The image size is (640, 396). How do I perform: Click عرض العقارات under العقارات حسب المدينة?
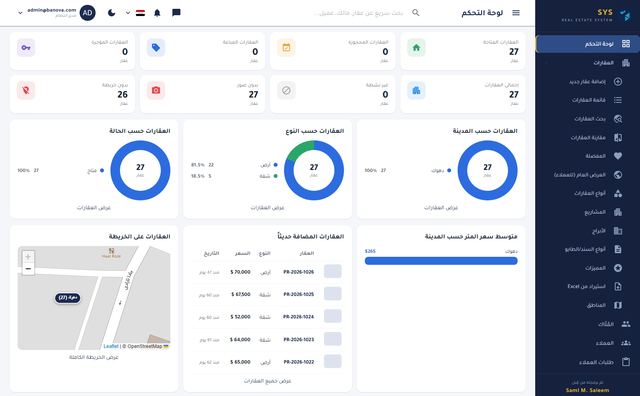[441, 208]
